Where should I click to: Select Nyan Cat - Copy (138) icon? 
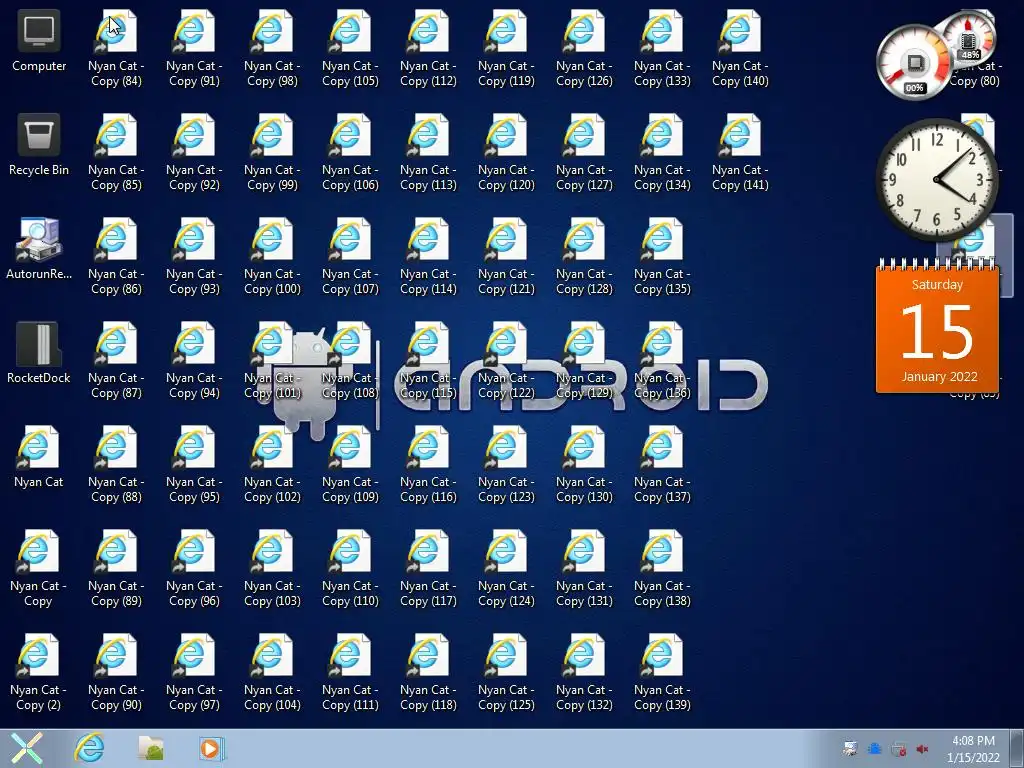pyautogui.click(x=662, y=569)
